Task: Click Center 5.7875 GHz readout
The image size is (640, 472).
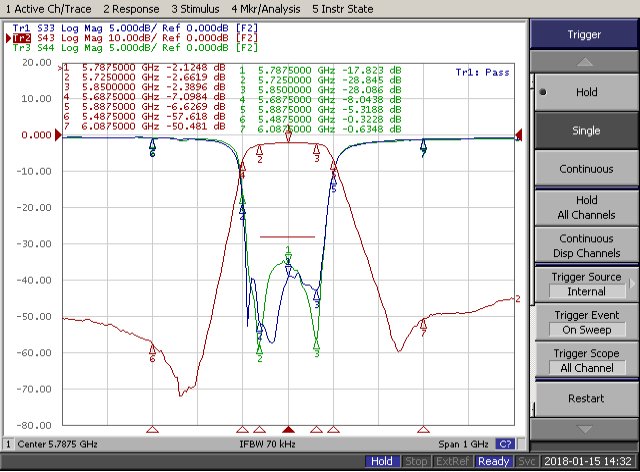Action: pyautogui.click(x=57, y=444)
